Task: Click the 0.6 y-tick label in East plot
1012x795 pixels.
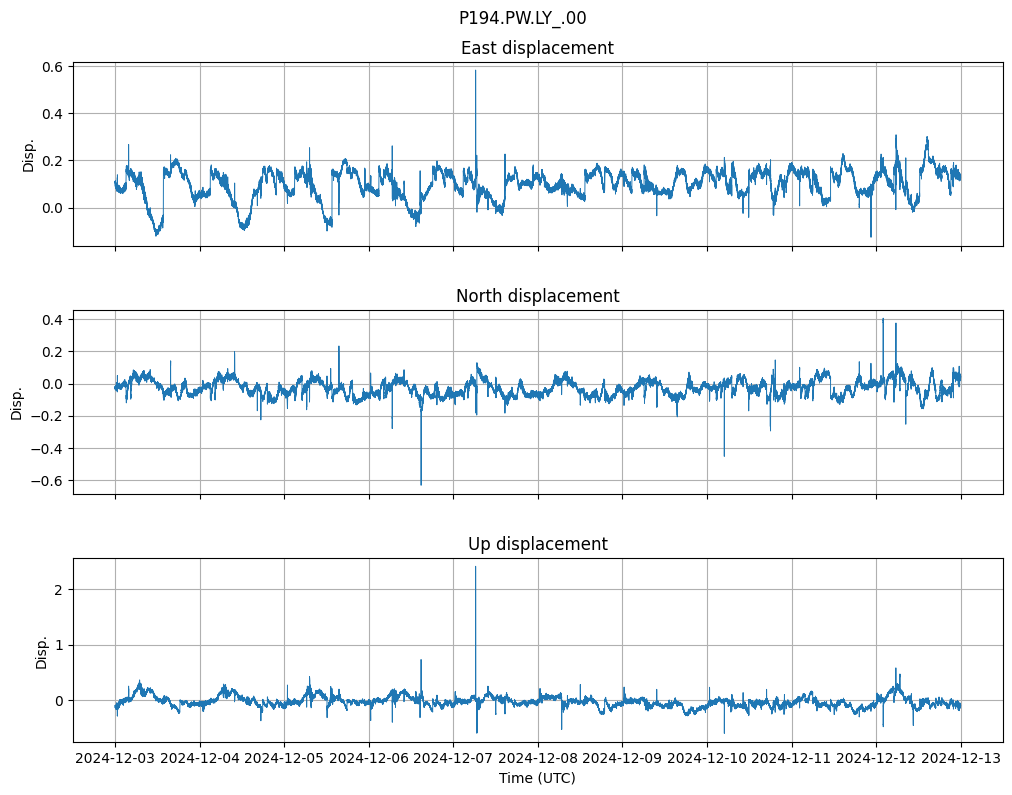Action: tap(51, 67)
